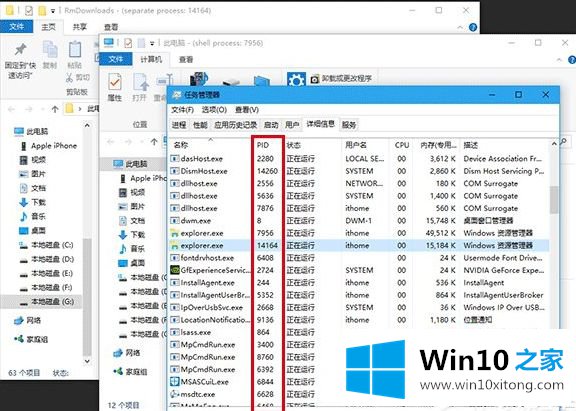Open the 查看(V) menu in Task Manager
Viewport: 576px width, 411px height.
(x=246, y=110)
